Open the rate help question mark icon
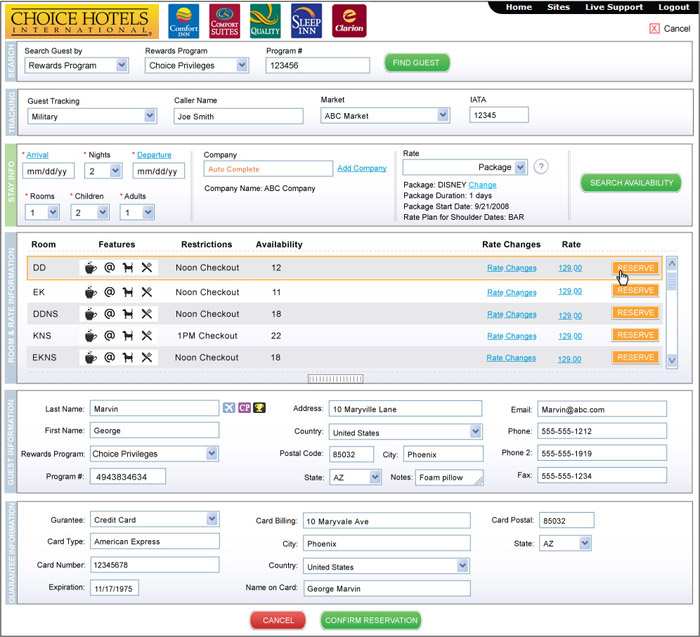The image size is (700, 637). (x=541, y=167)
